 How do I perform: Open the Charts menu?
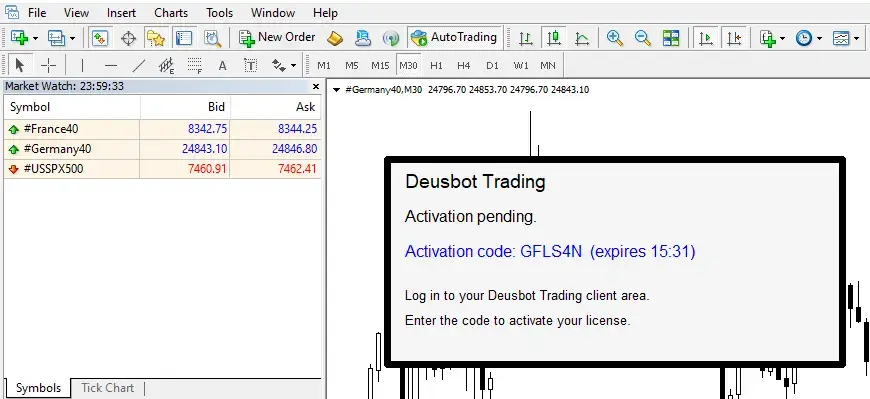click(171, 12)
